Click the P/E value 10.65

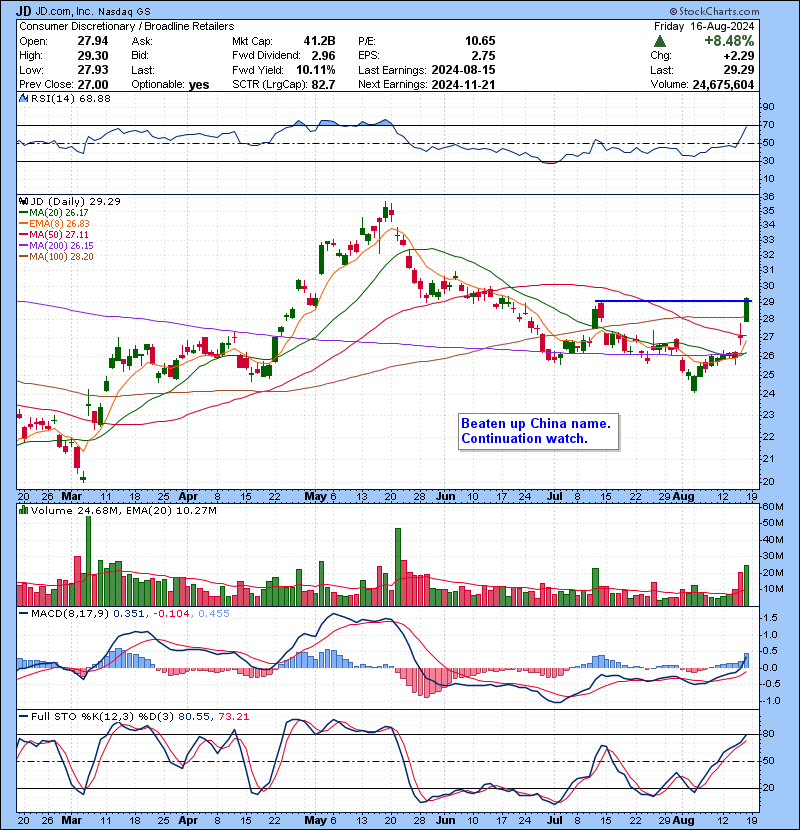click(480, 41)
